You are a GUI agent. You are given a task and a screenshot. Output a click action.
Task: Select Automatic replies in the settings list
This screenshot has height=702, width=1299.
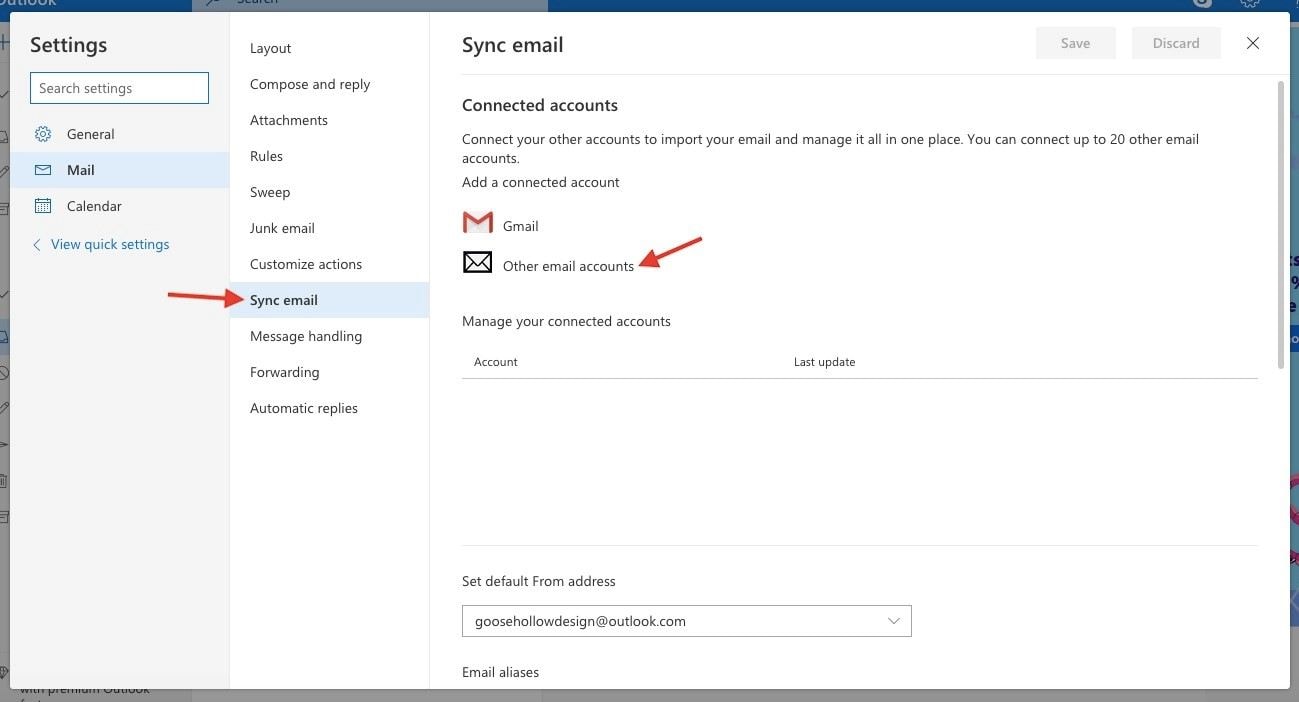[x=303, y=407]
